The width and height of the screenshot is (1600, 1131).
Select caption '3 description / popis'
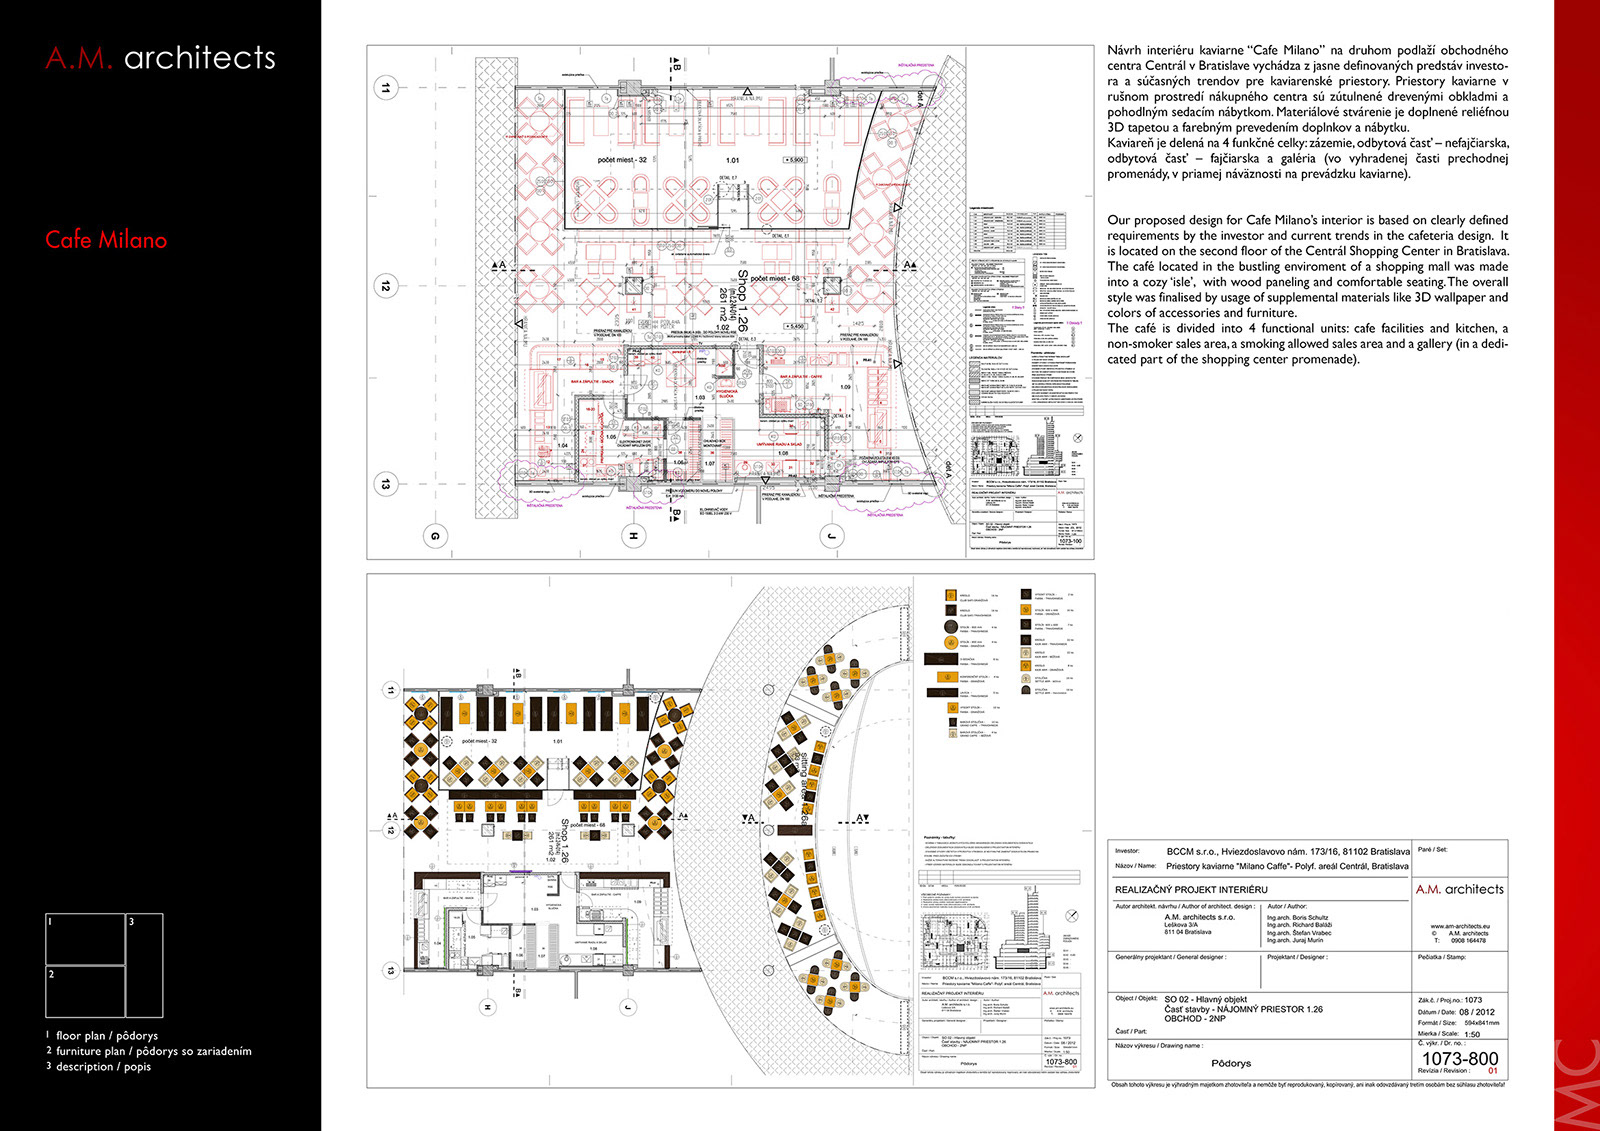click(x=98, y=1067)
